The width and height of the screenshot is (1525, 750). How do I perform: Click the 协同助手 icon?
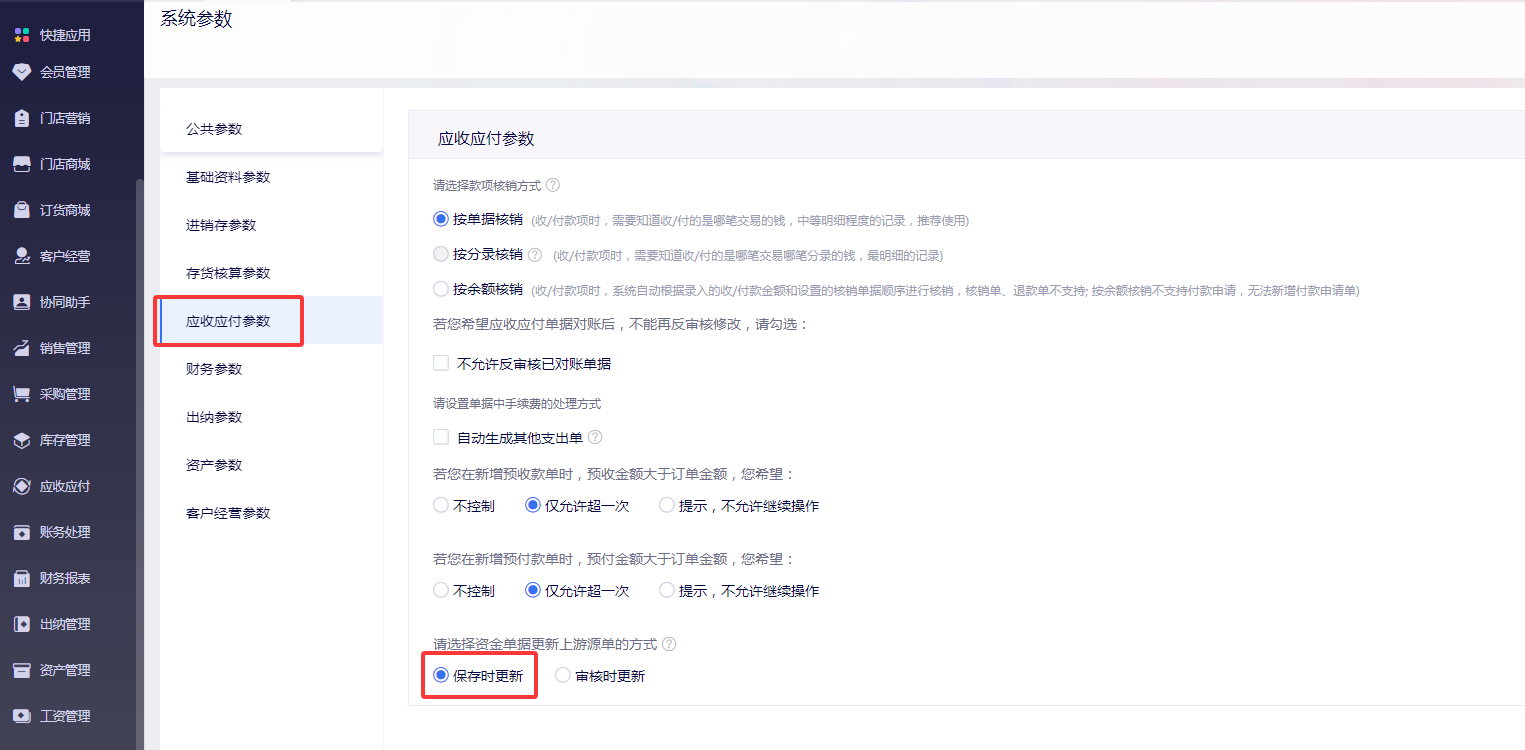pyautogui.click(x=22, y=302)
